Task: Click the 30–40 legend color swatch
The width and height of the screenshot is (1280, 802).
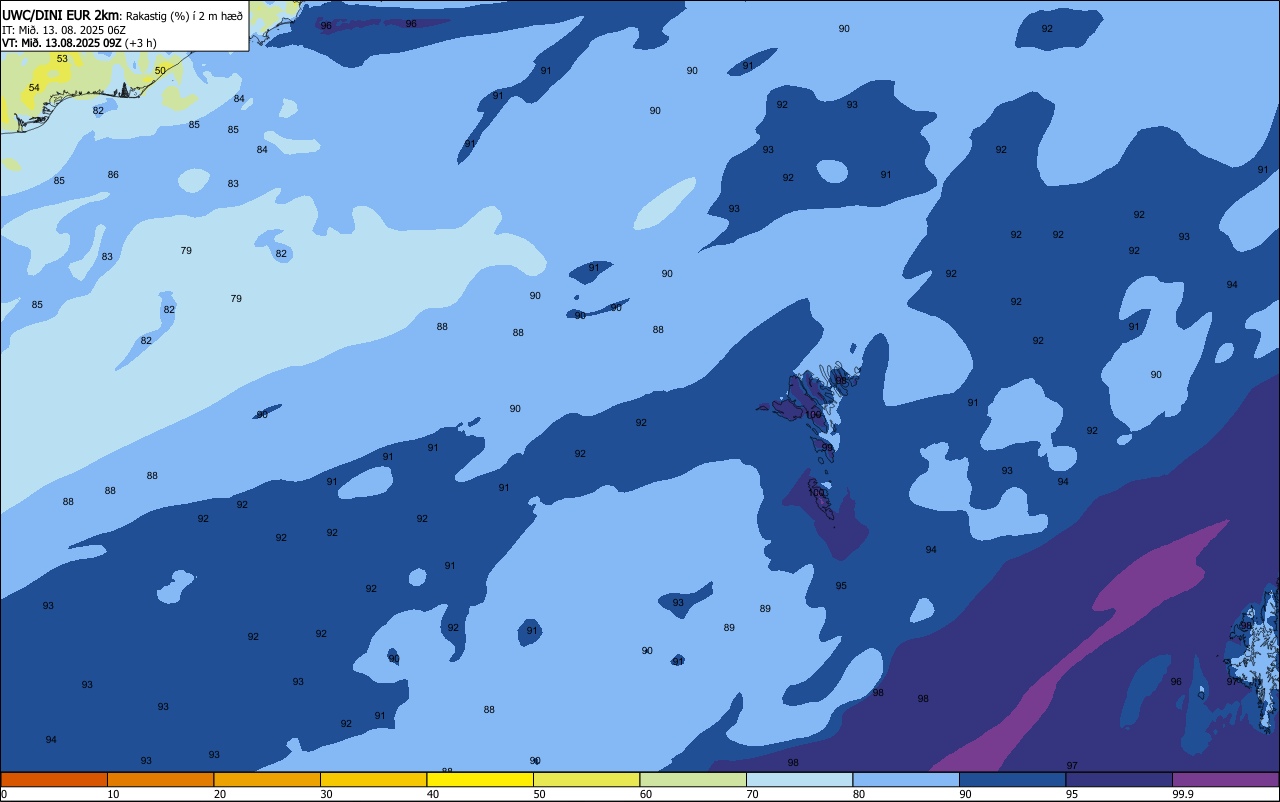Action: [x=373, y=779]
